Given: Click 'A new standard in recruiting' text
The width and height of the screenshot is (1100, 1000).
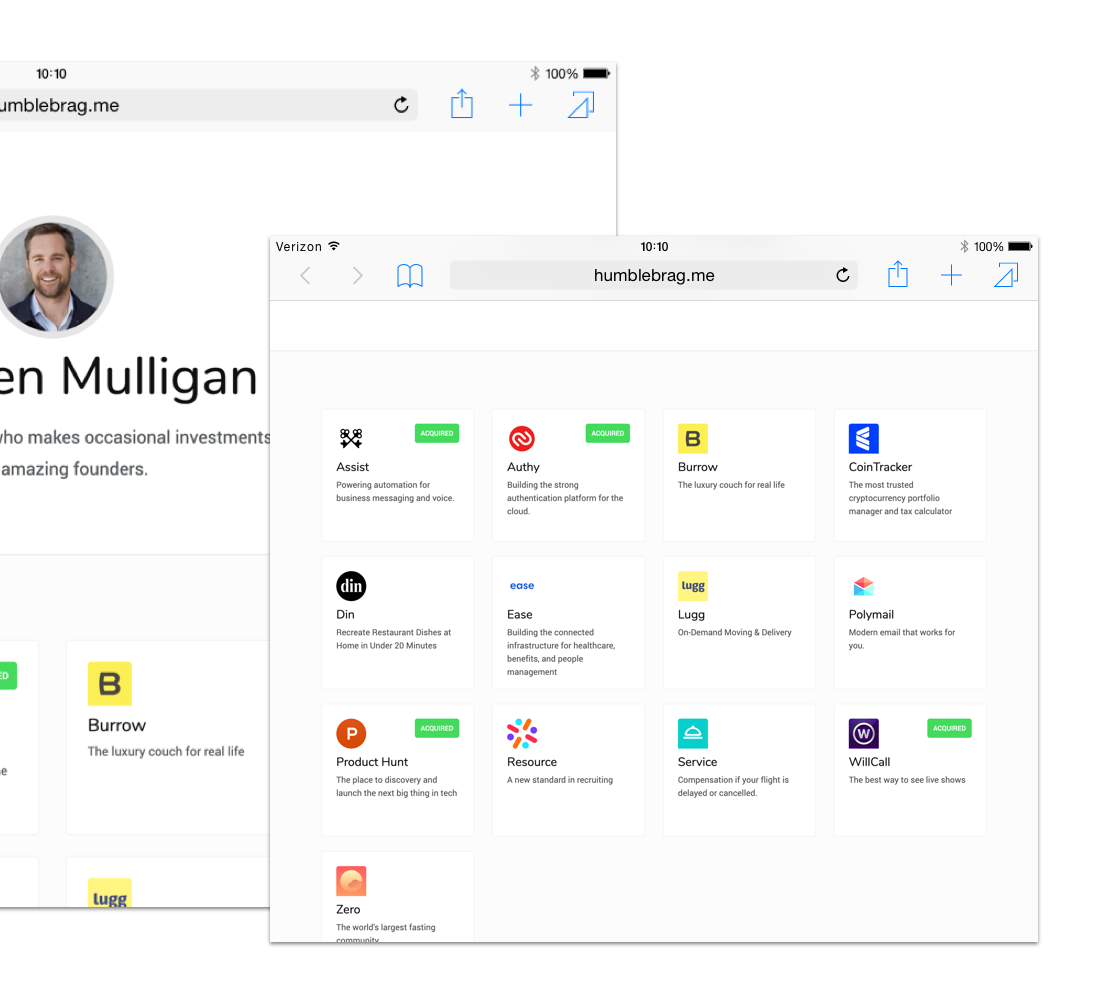Looking at the screenshot, I should coord(560,780).
